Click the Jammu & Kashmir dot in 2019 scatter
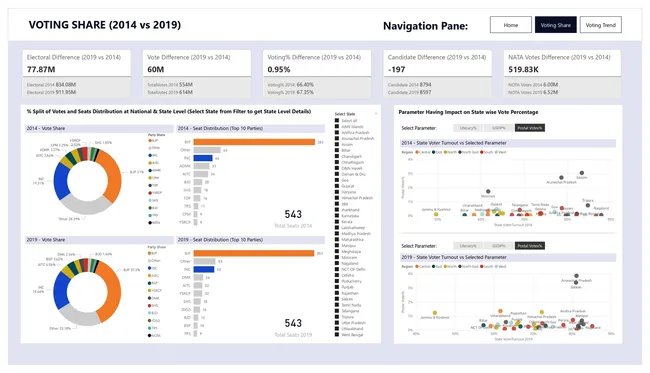 [435, 313]
